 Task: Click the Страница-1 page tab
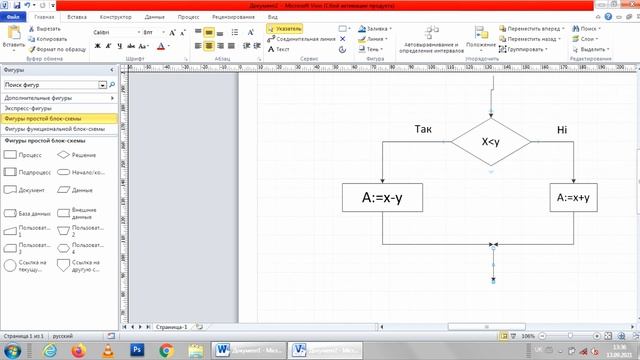pyautogui.click(x=171, y=327)
